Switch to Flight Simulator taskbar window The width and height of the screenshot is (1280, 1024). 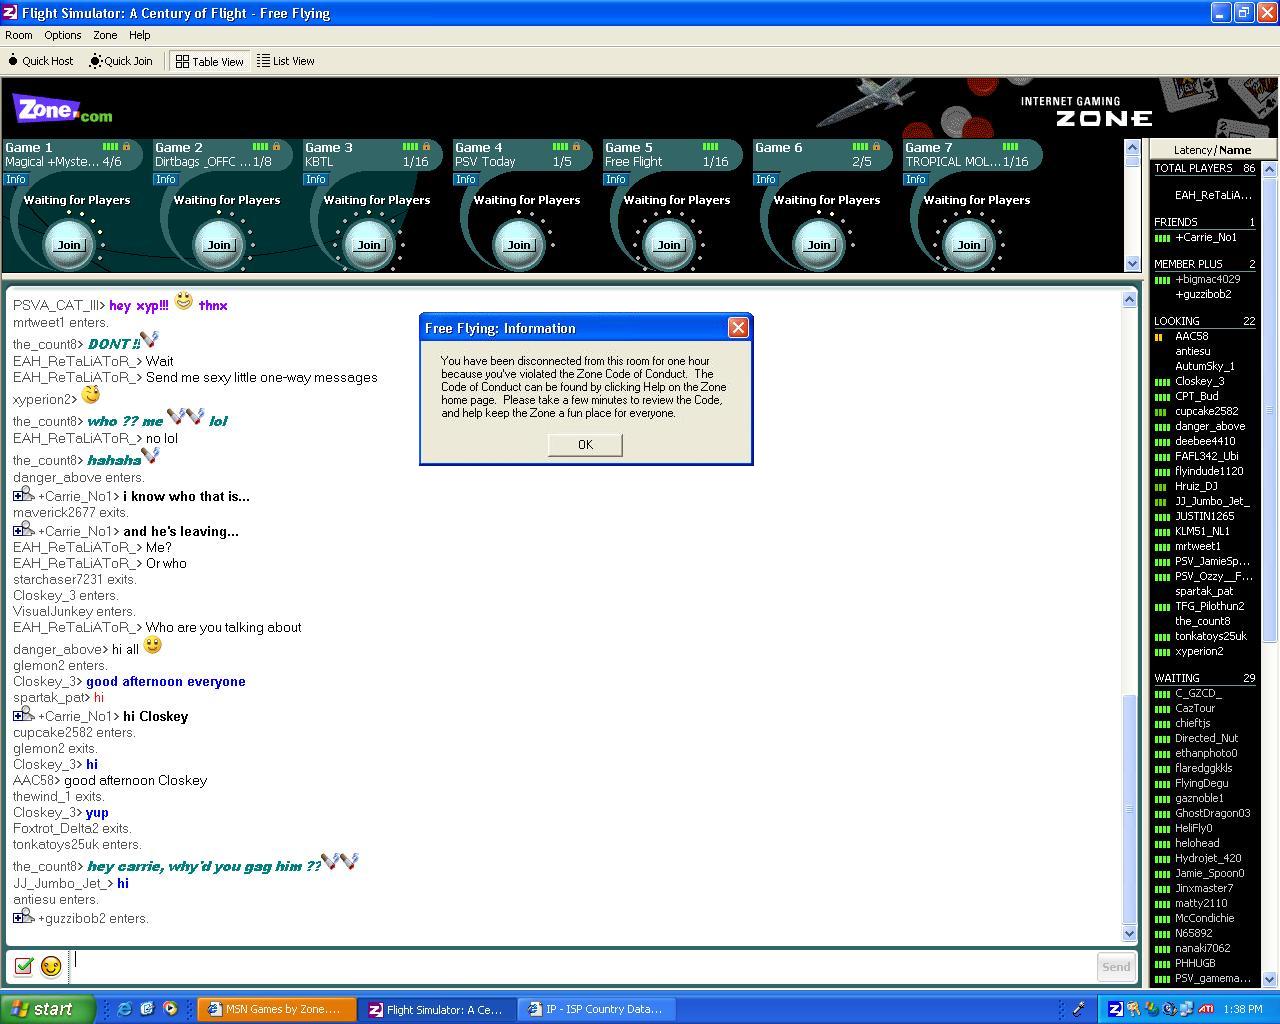coord(437,1009)
